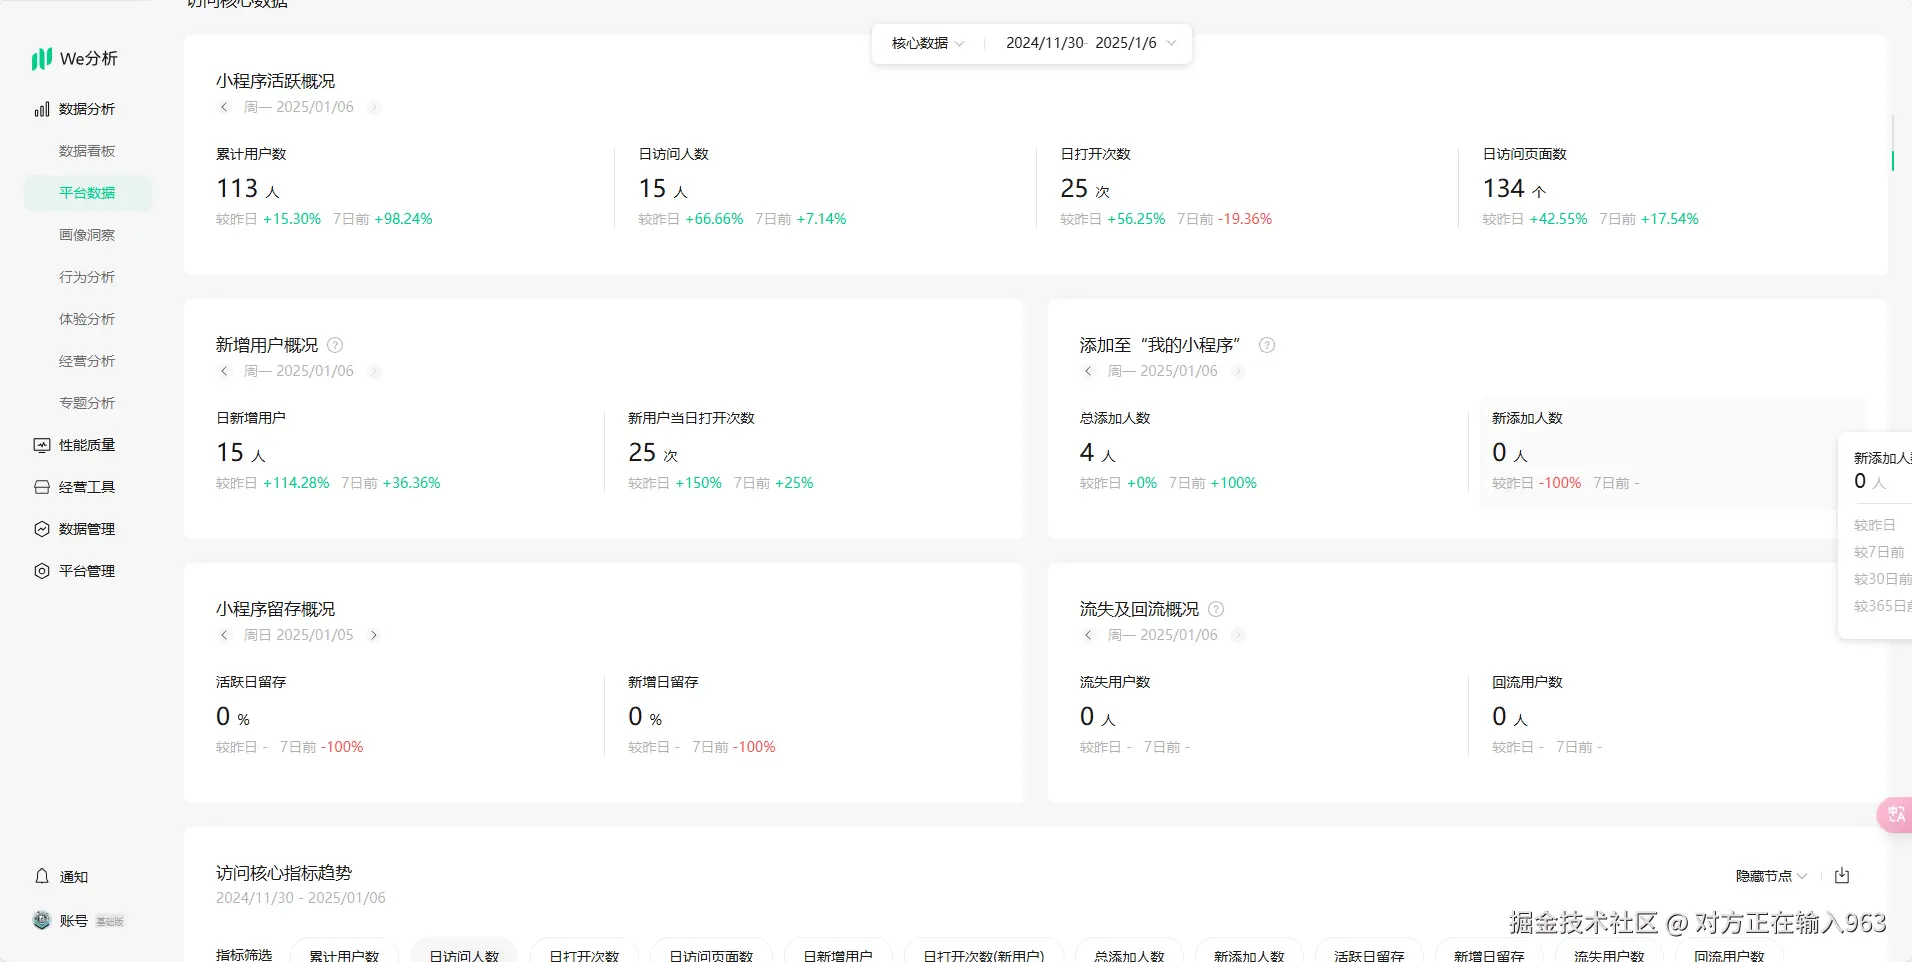Go to next day in 小程序留存概况
The image size is (1912, 962).
pyautogui.click(x=374, y=635)
